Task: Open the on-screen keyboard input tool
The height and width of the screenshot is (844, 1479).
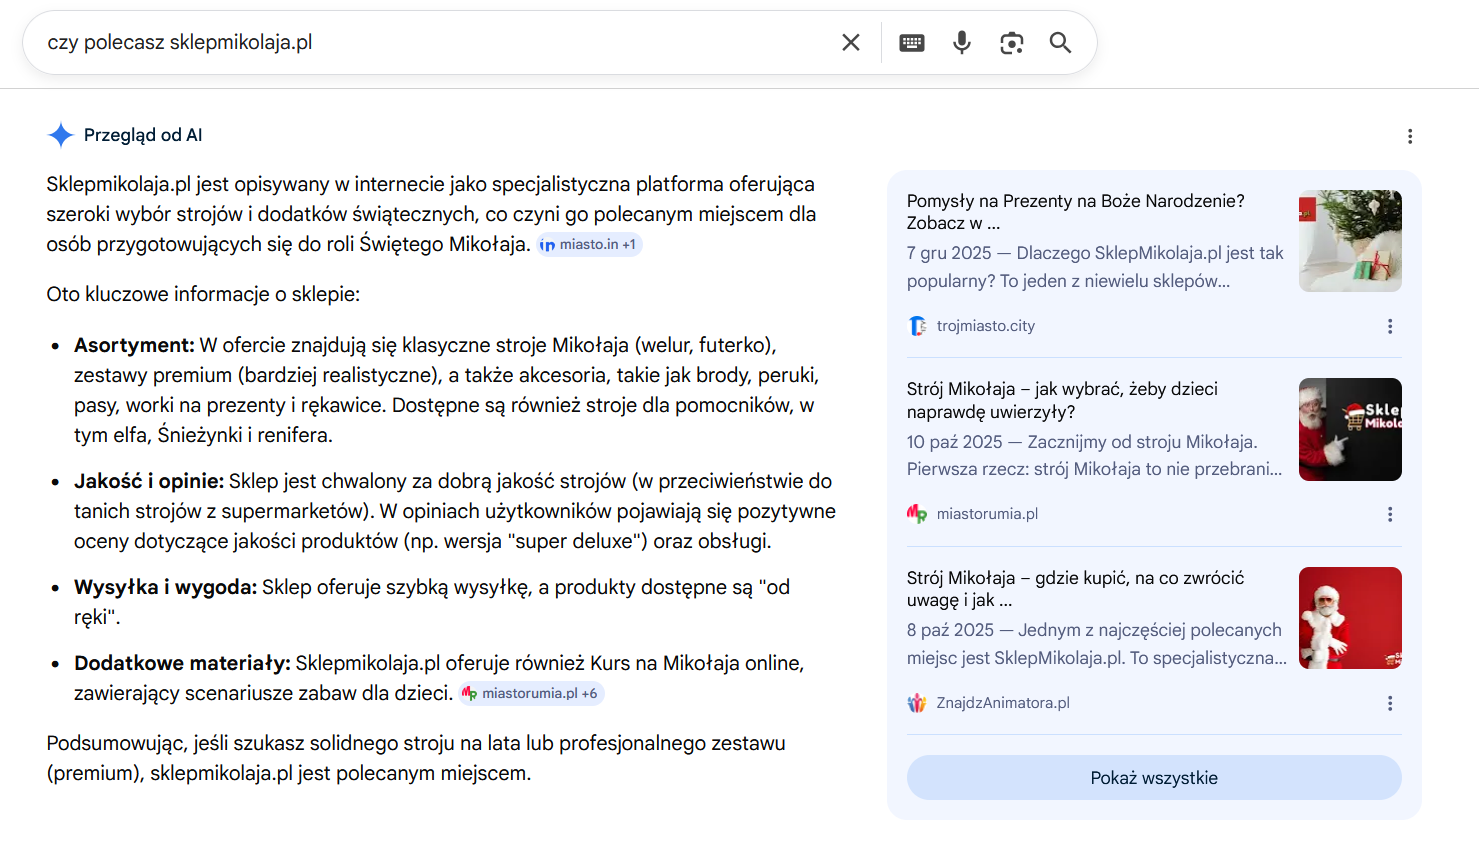Action: coord(912,42)
